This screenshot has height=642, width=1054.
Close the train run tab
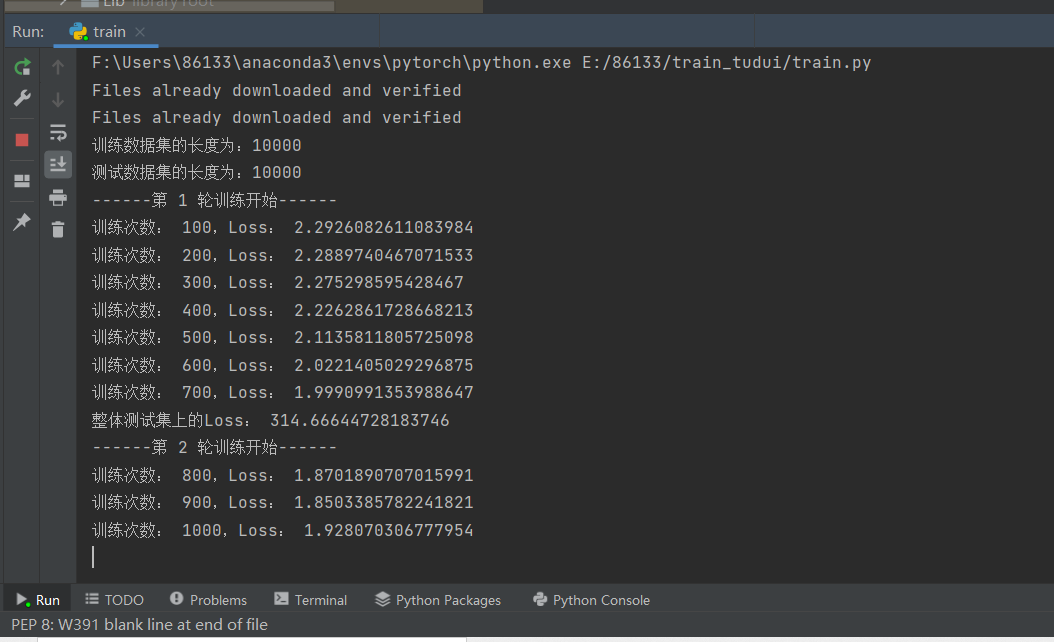[140, 32]
